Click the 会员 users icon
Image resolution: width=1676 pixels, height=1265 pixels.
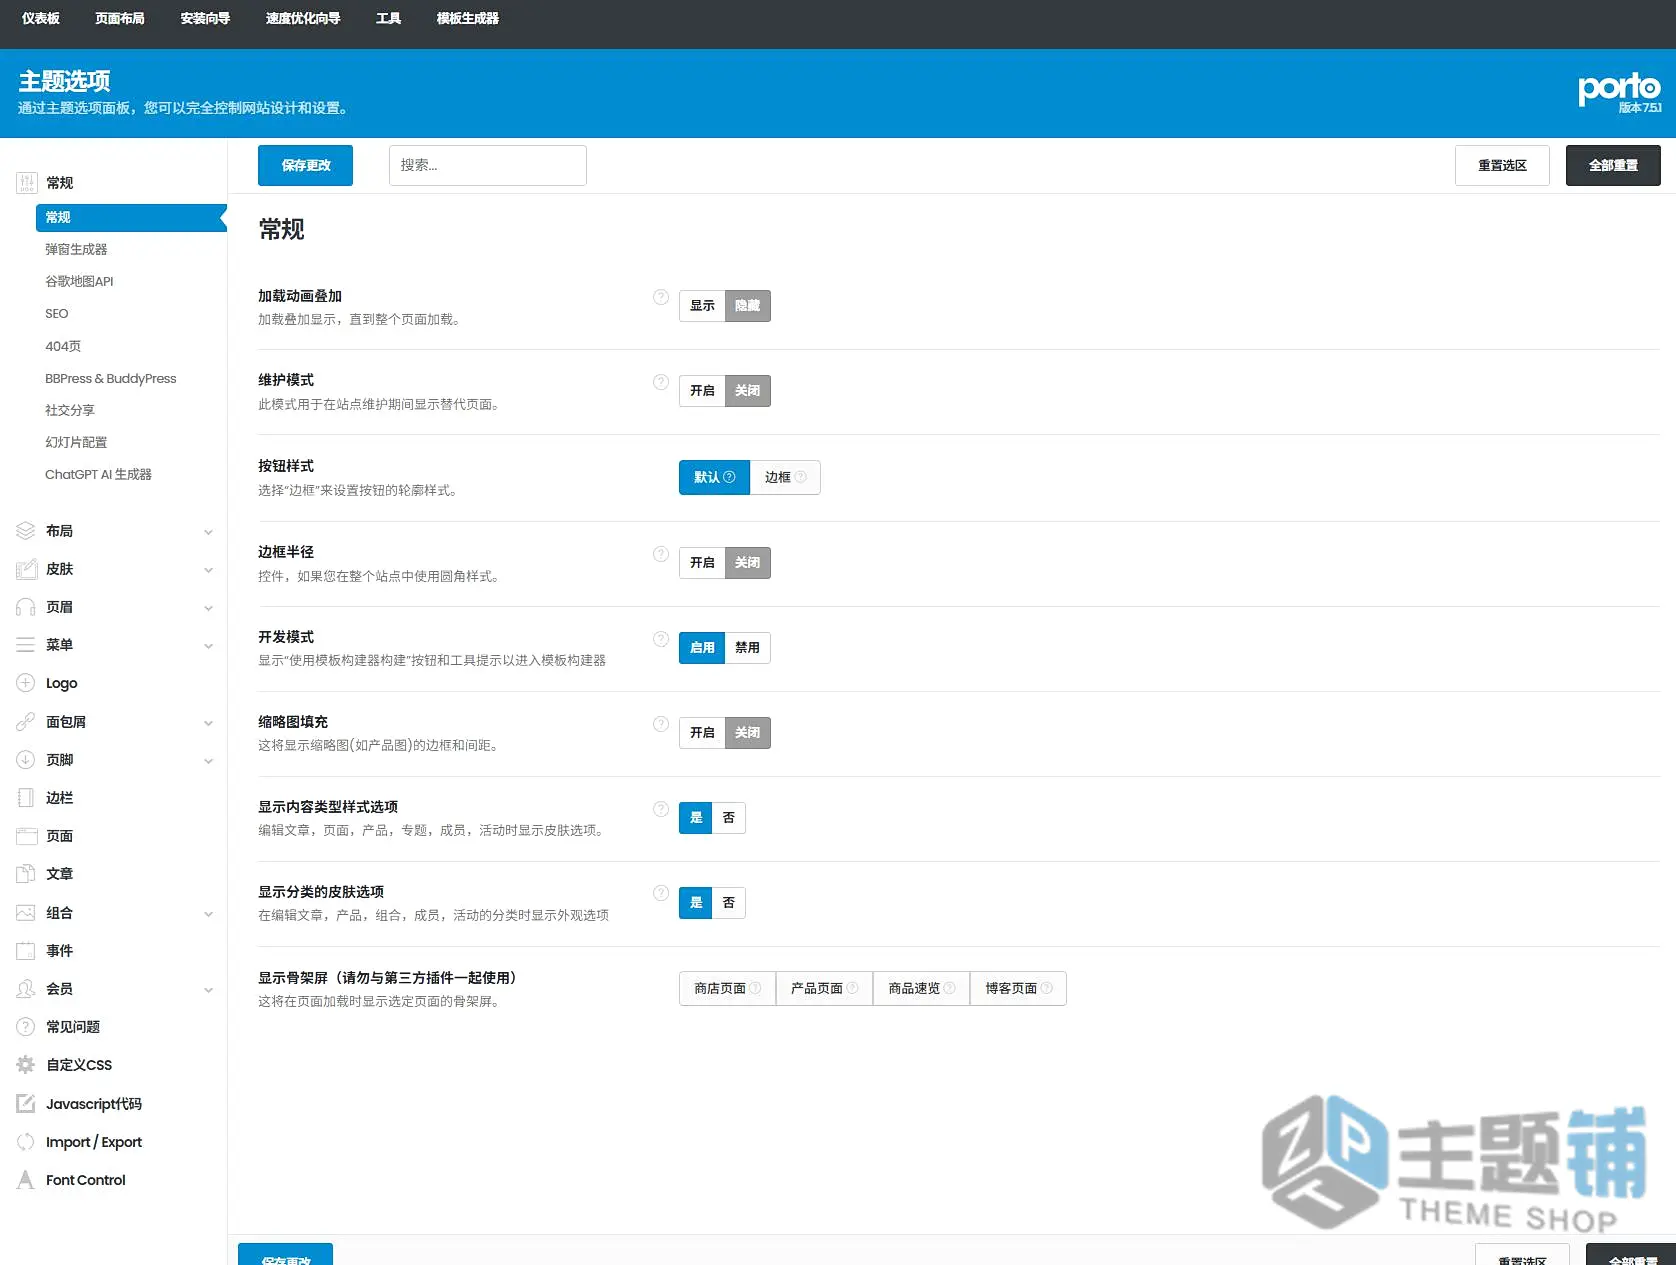(26, 989)
